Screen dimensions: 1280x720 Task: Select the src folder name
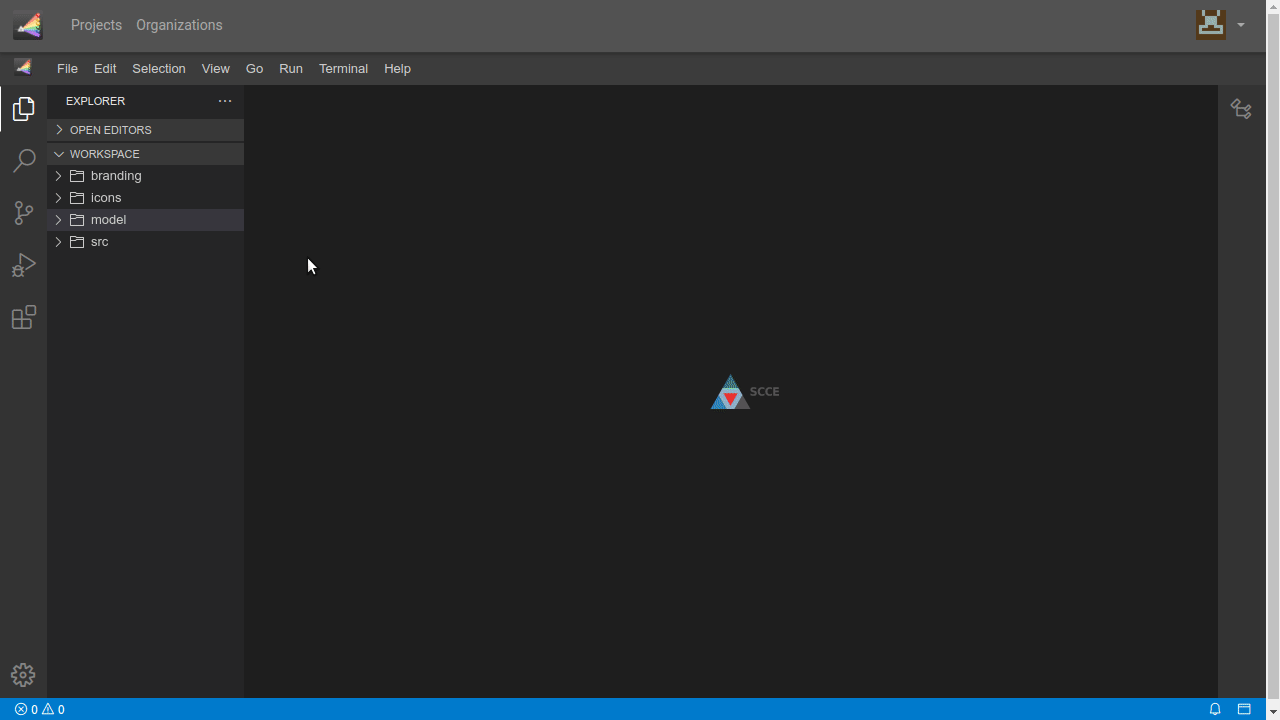coord(100,242)
